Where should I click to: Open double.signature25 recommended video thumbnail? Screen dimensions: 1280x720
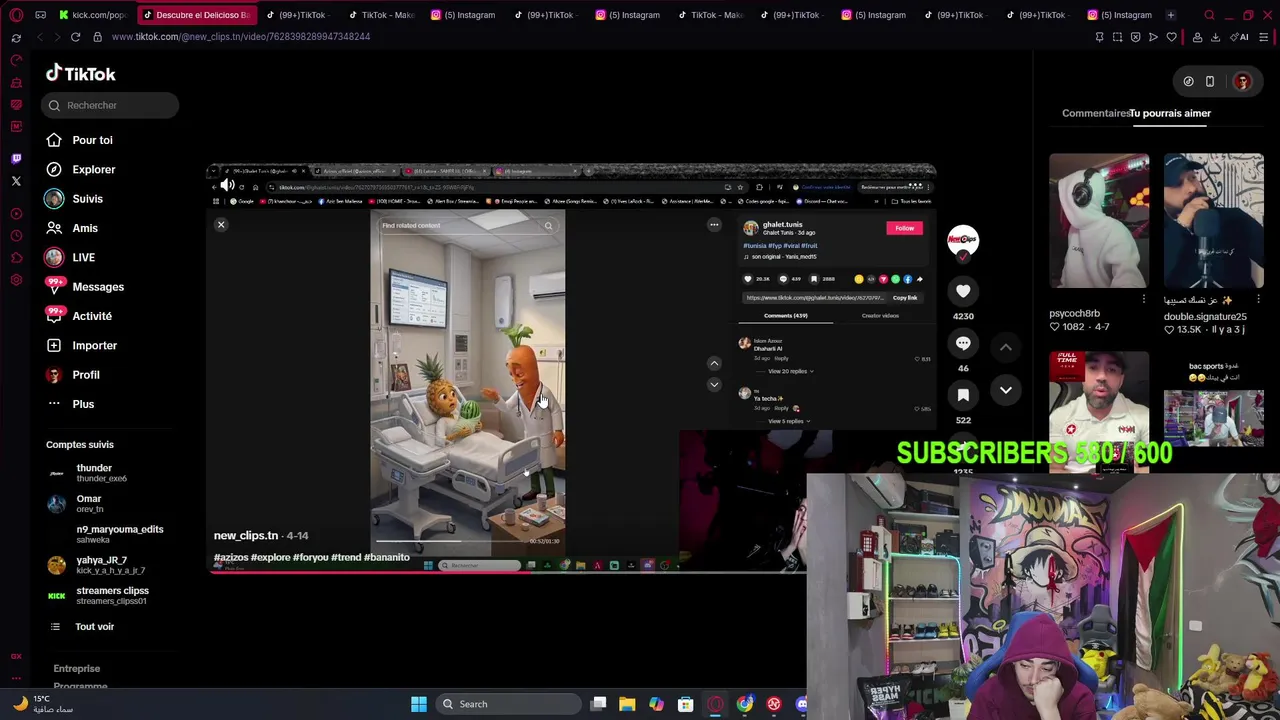click(1214, 220)
